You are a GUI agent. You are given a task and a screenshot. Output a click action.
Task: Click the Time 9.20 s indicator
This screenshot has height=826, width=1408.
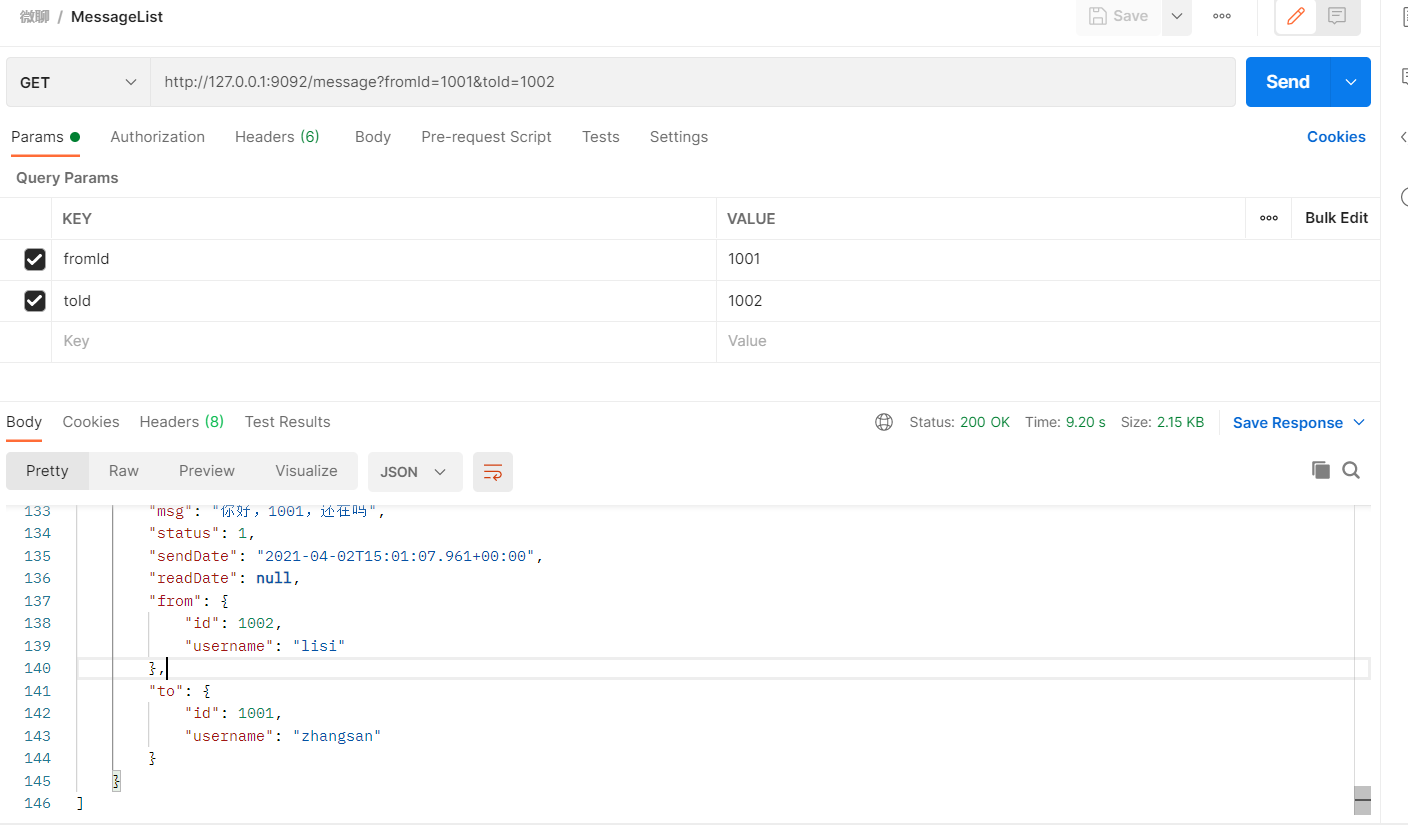point(1065,422)
